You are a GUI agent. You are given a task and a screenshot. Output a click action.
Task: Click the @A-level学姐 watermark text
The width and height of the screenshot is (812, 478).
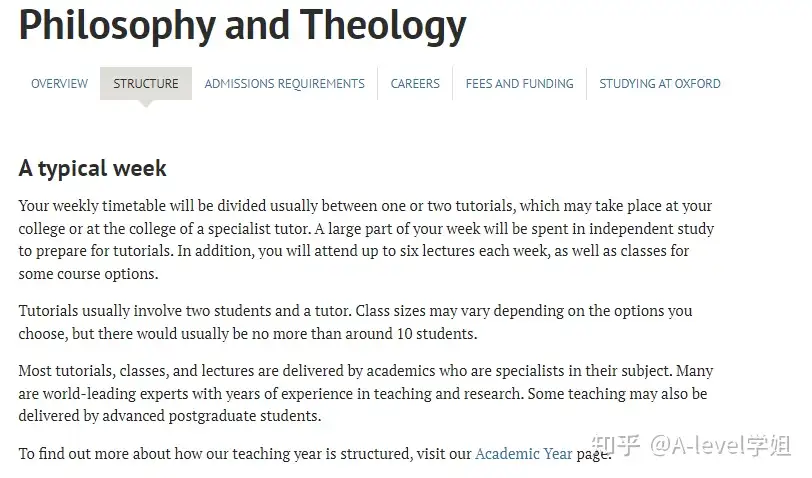721,445
